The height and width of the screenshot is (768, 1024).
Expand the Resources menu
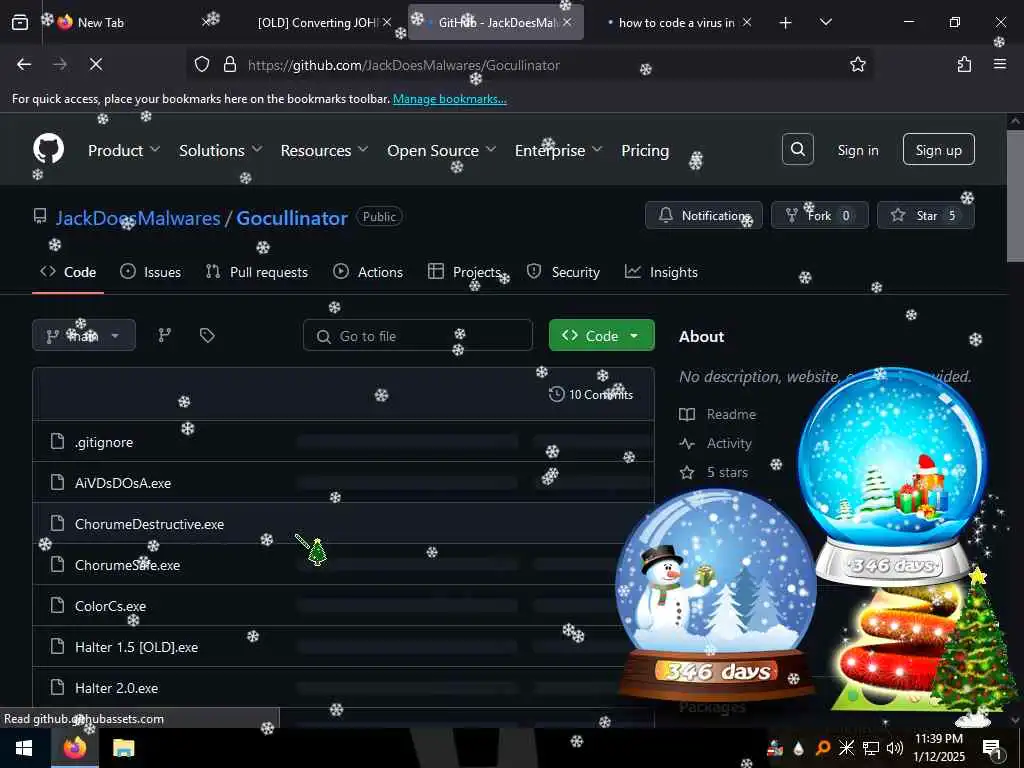click(325, 150)
